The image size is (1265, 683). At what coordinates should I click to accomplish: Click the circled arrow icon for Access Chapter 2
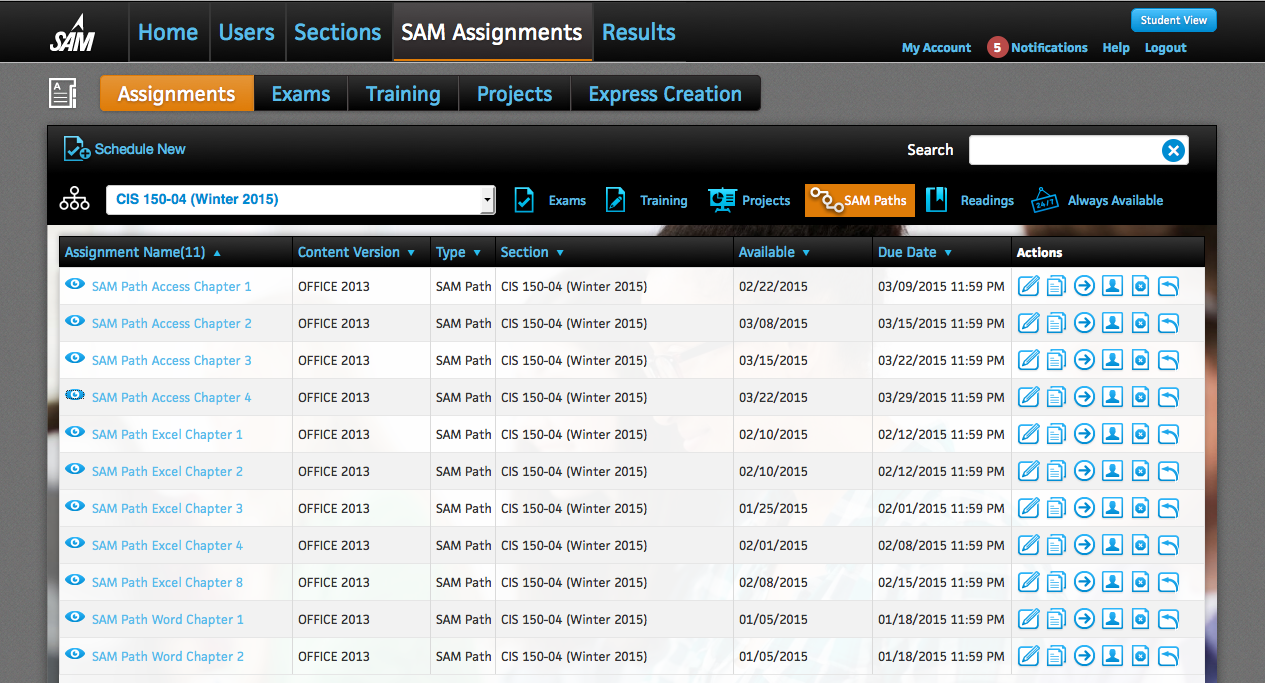(1084, 323)
